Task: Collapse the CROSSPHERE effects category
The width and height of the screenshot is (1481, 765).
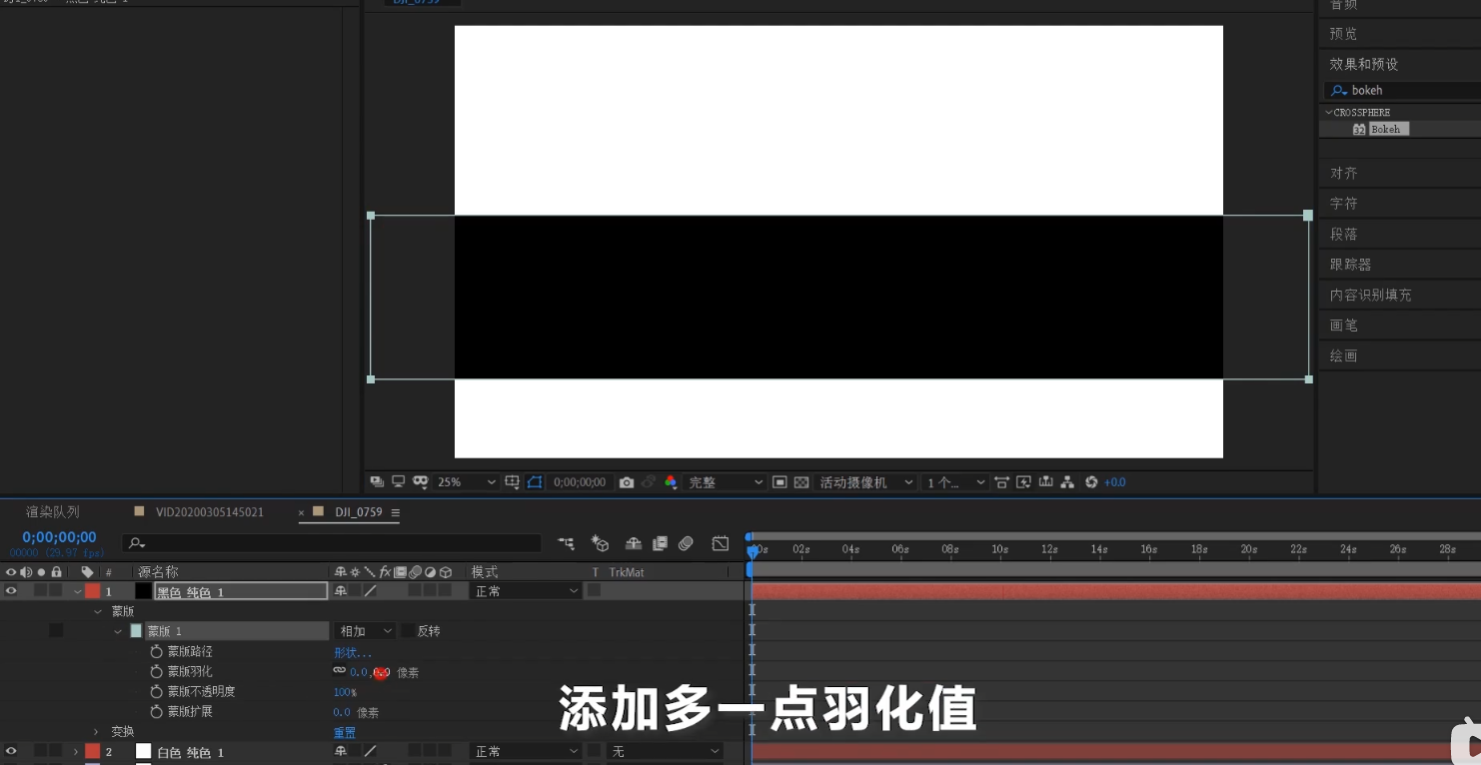Action: [1329, 112]
